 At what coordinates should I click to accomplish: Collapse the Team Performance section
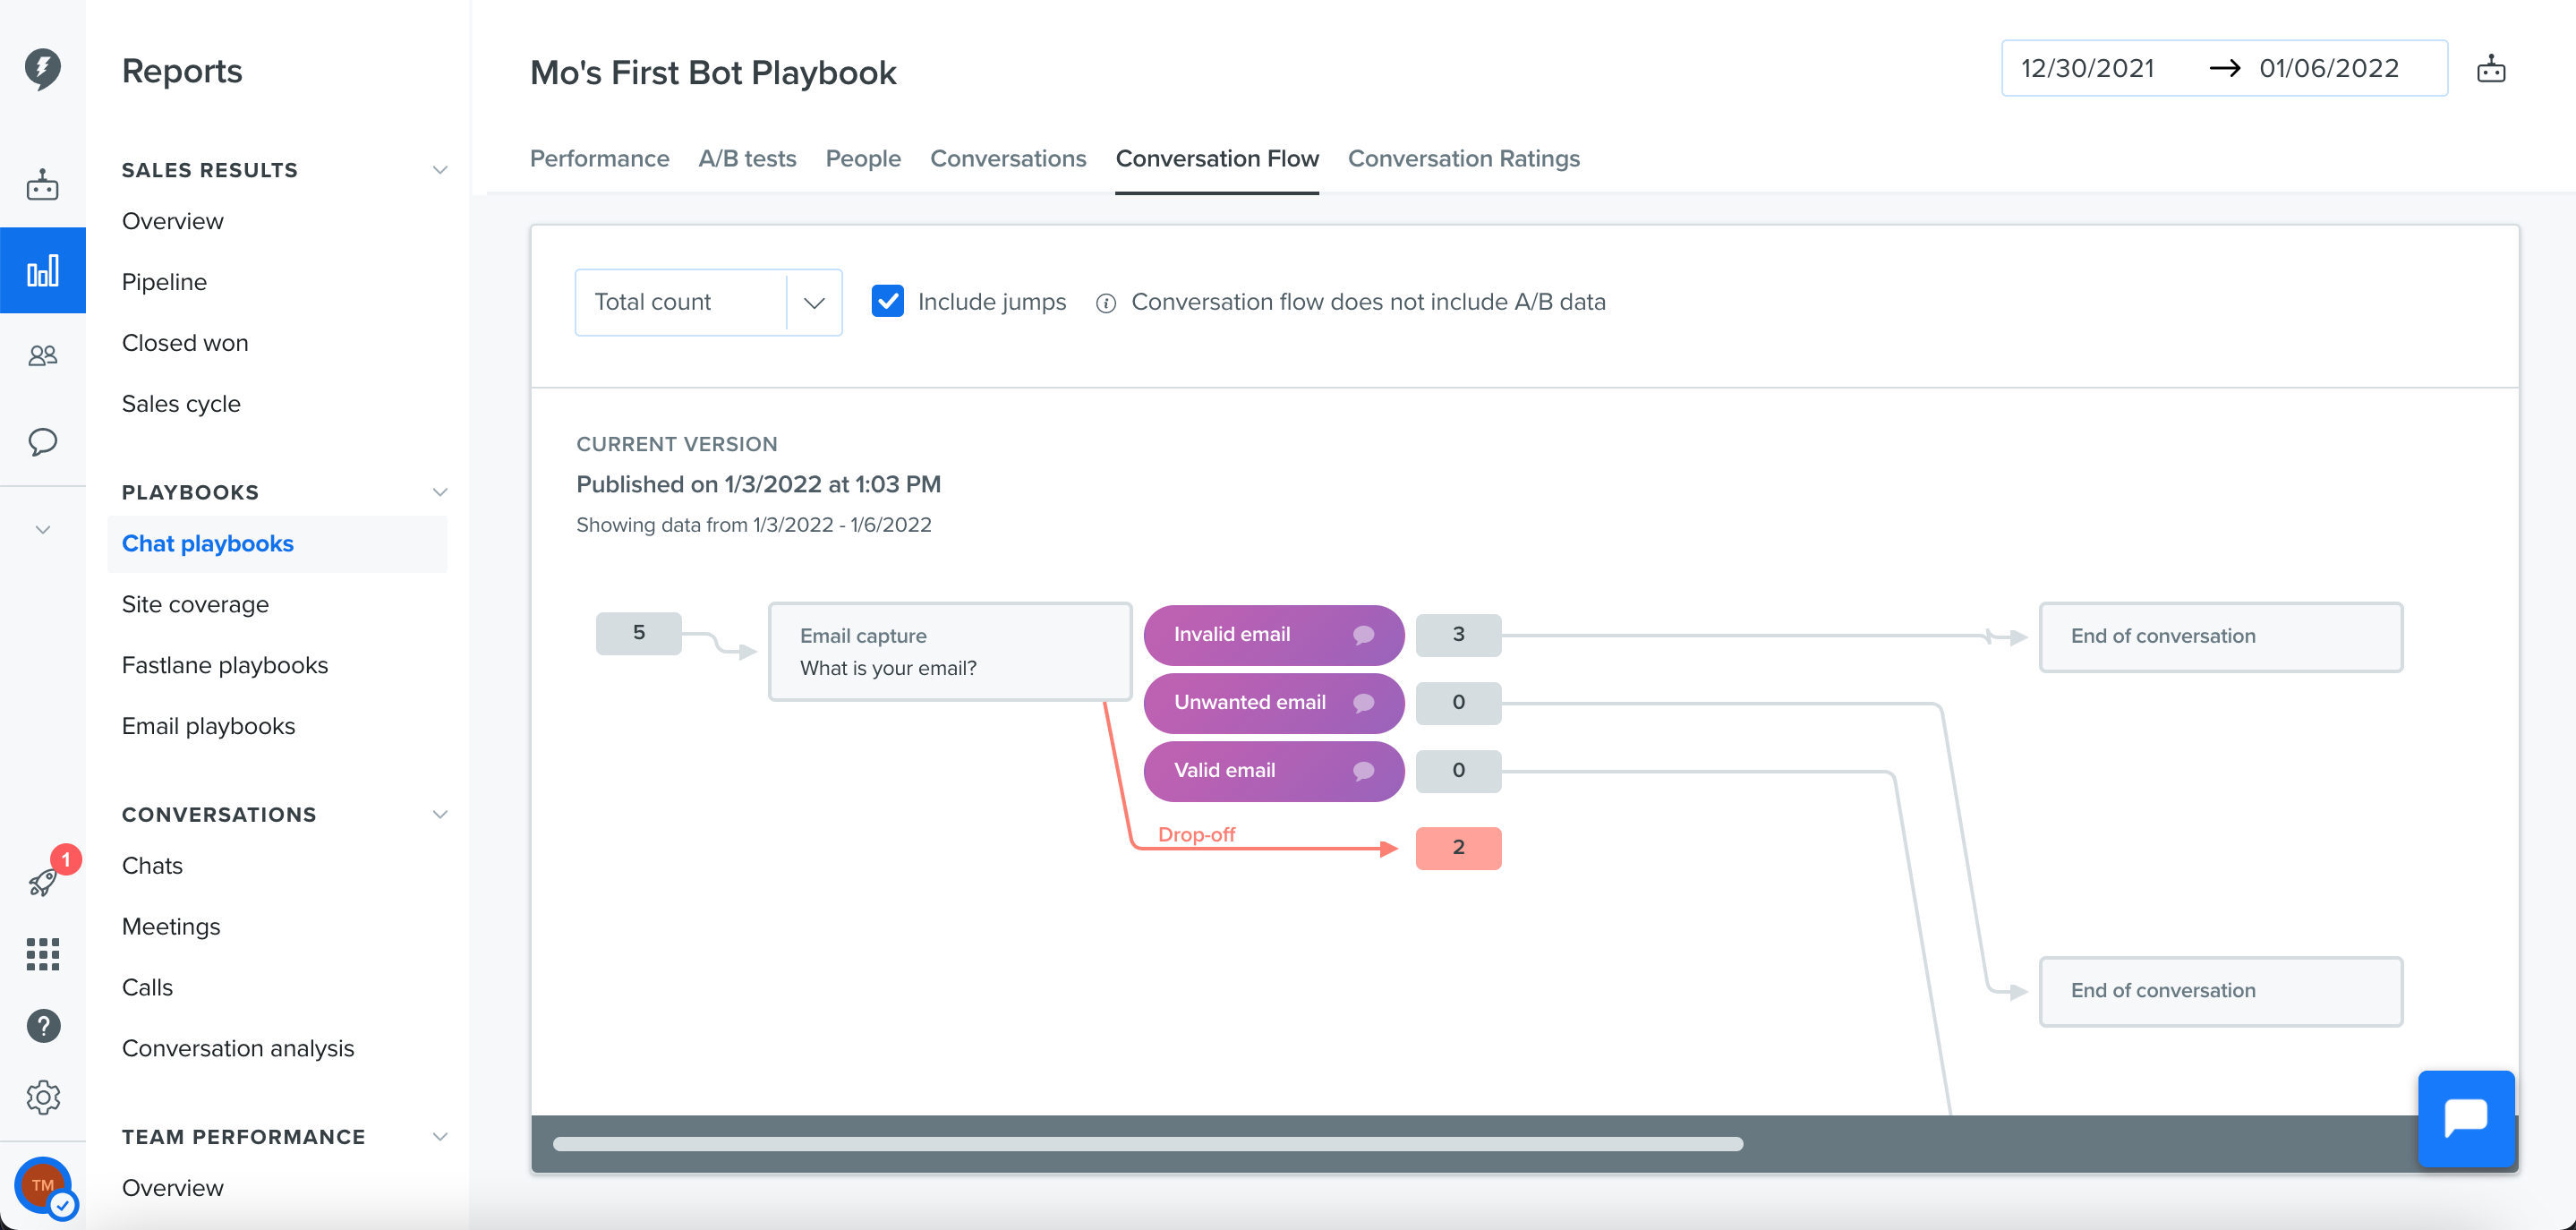pyautogui.click(x=439, y=1136)
